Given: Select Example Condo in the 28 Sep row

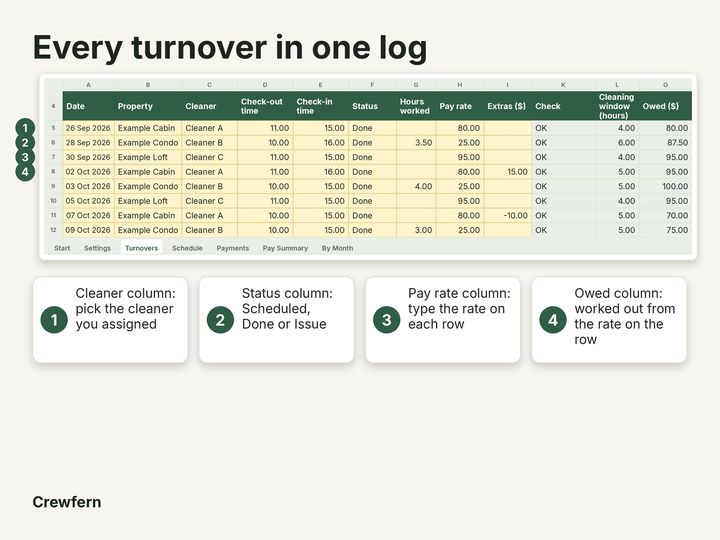Looking at the screenshot, I should click(x=148, y=143).
